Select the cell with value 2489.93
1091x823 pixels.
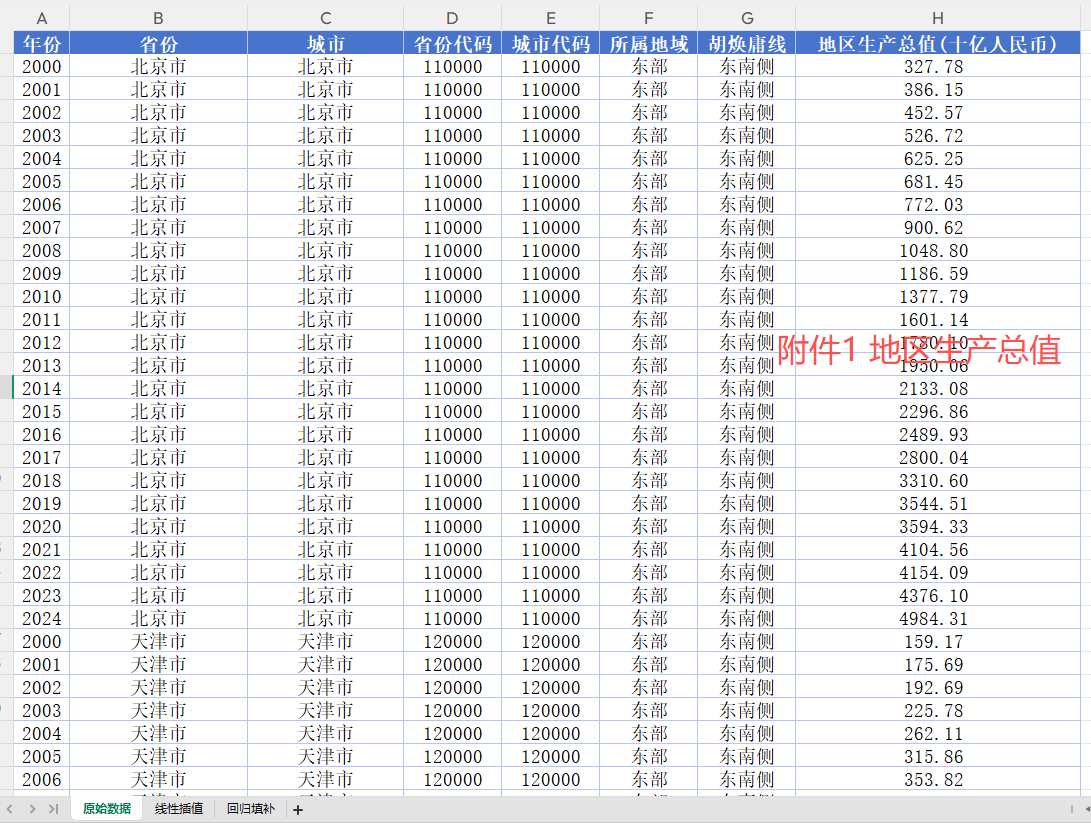(x=938, y=433)
